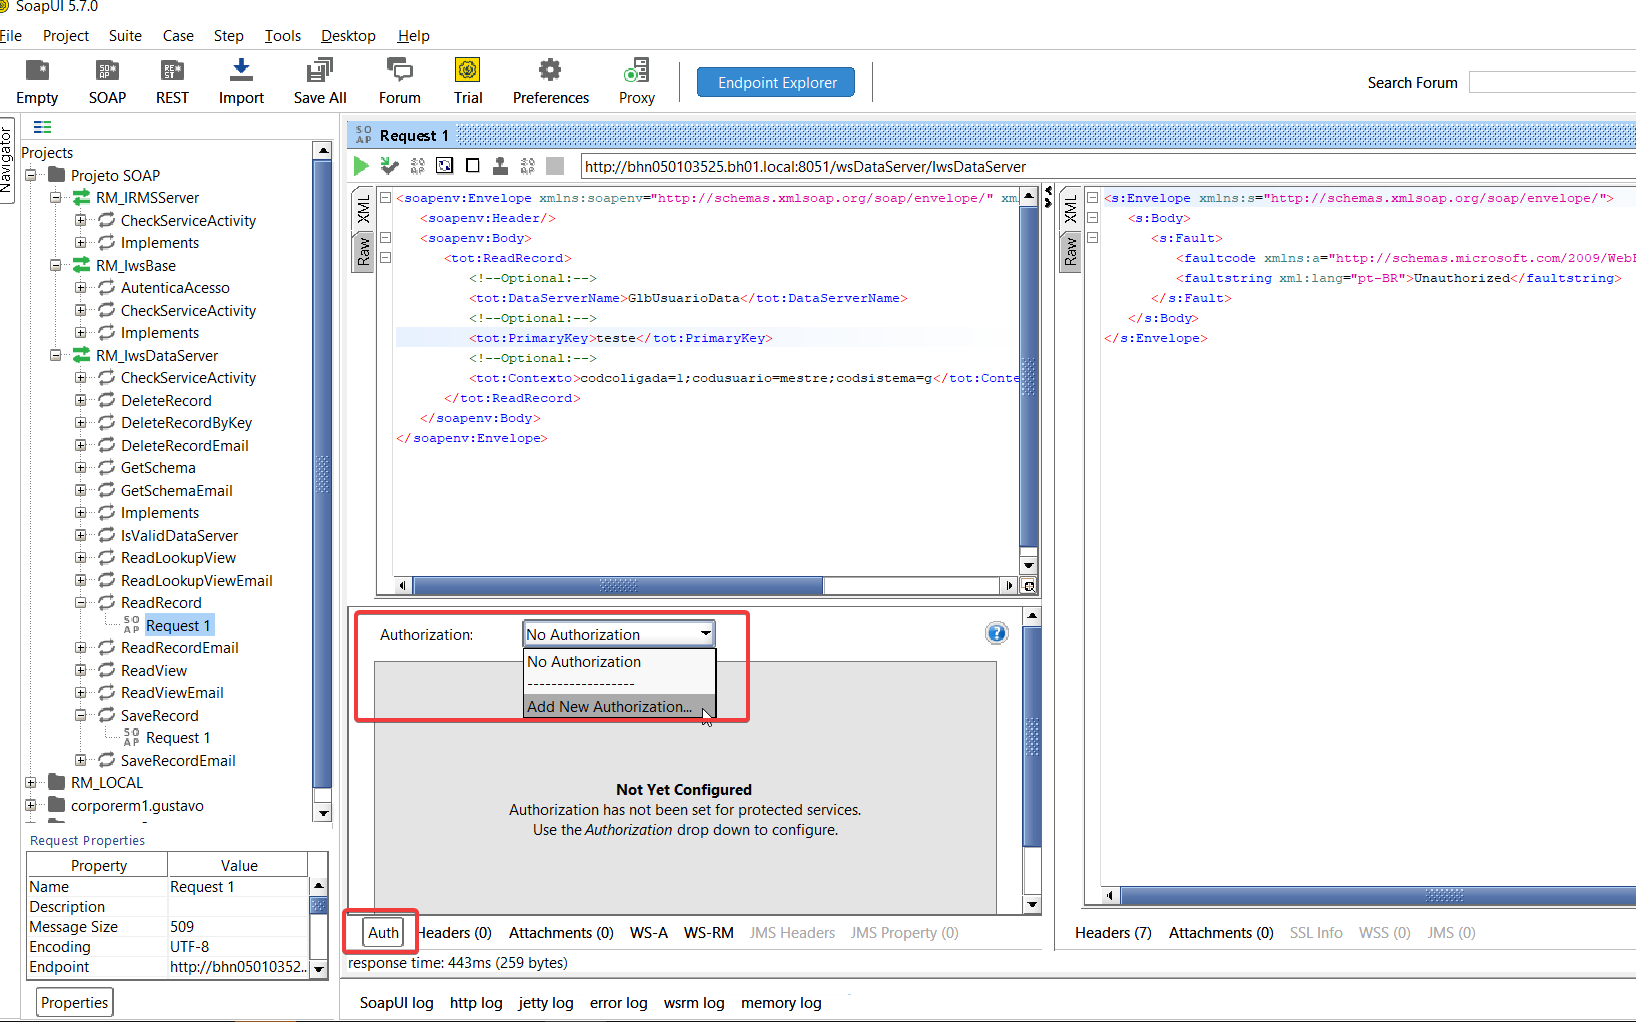This screenshot has height=1022, width=1636.
Task: Fold the soapenv:Envelope element in request
Action: click(385, 198)
